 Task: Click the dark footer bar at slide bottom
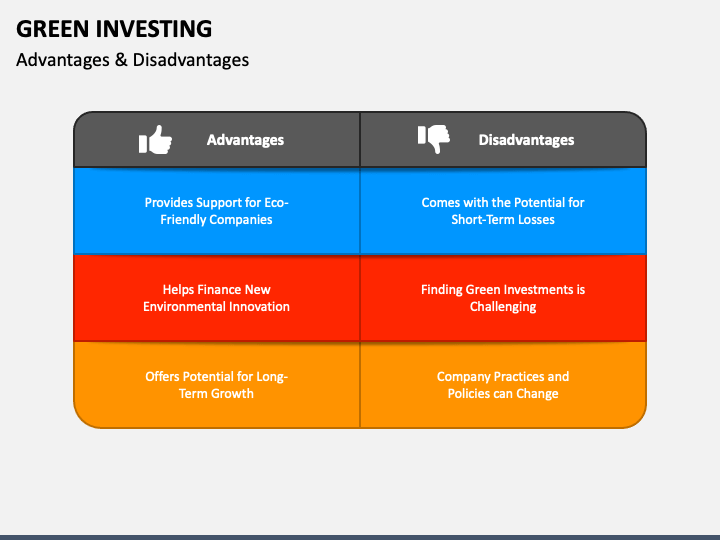point(360,537)
